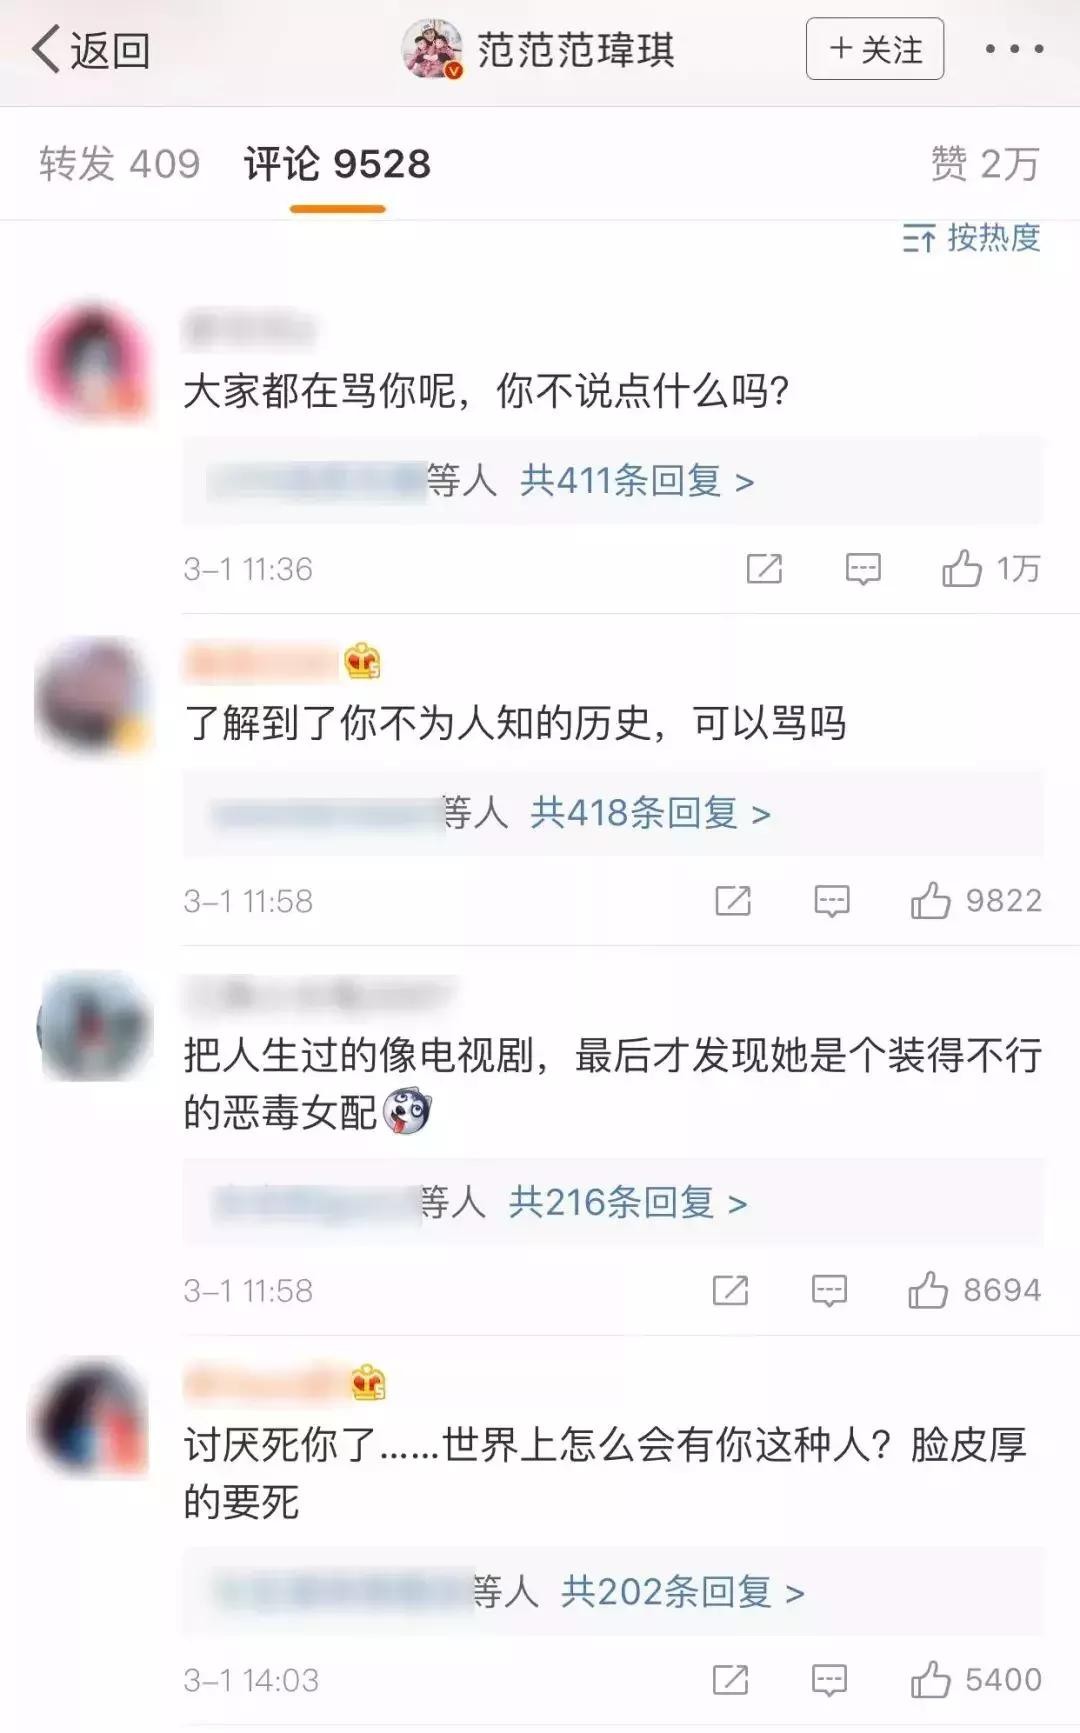The height and width of the screenshot is (1733, 1080).
Task: Reply icon for comment posted 3-1 14:03
Action: click(x=829, y=1680)
